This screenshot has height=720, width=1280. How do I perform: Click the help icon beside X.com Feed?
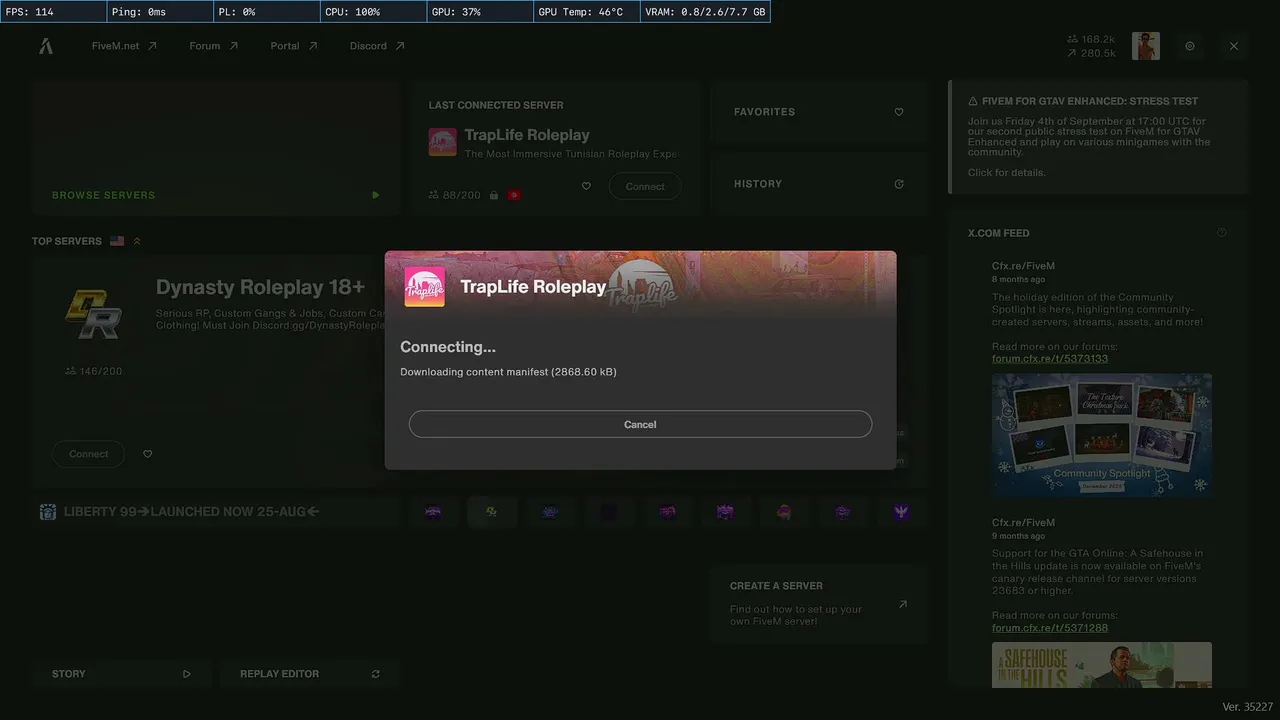[x=1222, y=233]
